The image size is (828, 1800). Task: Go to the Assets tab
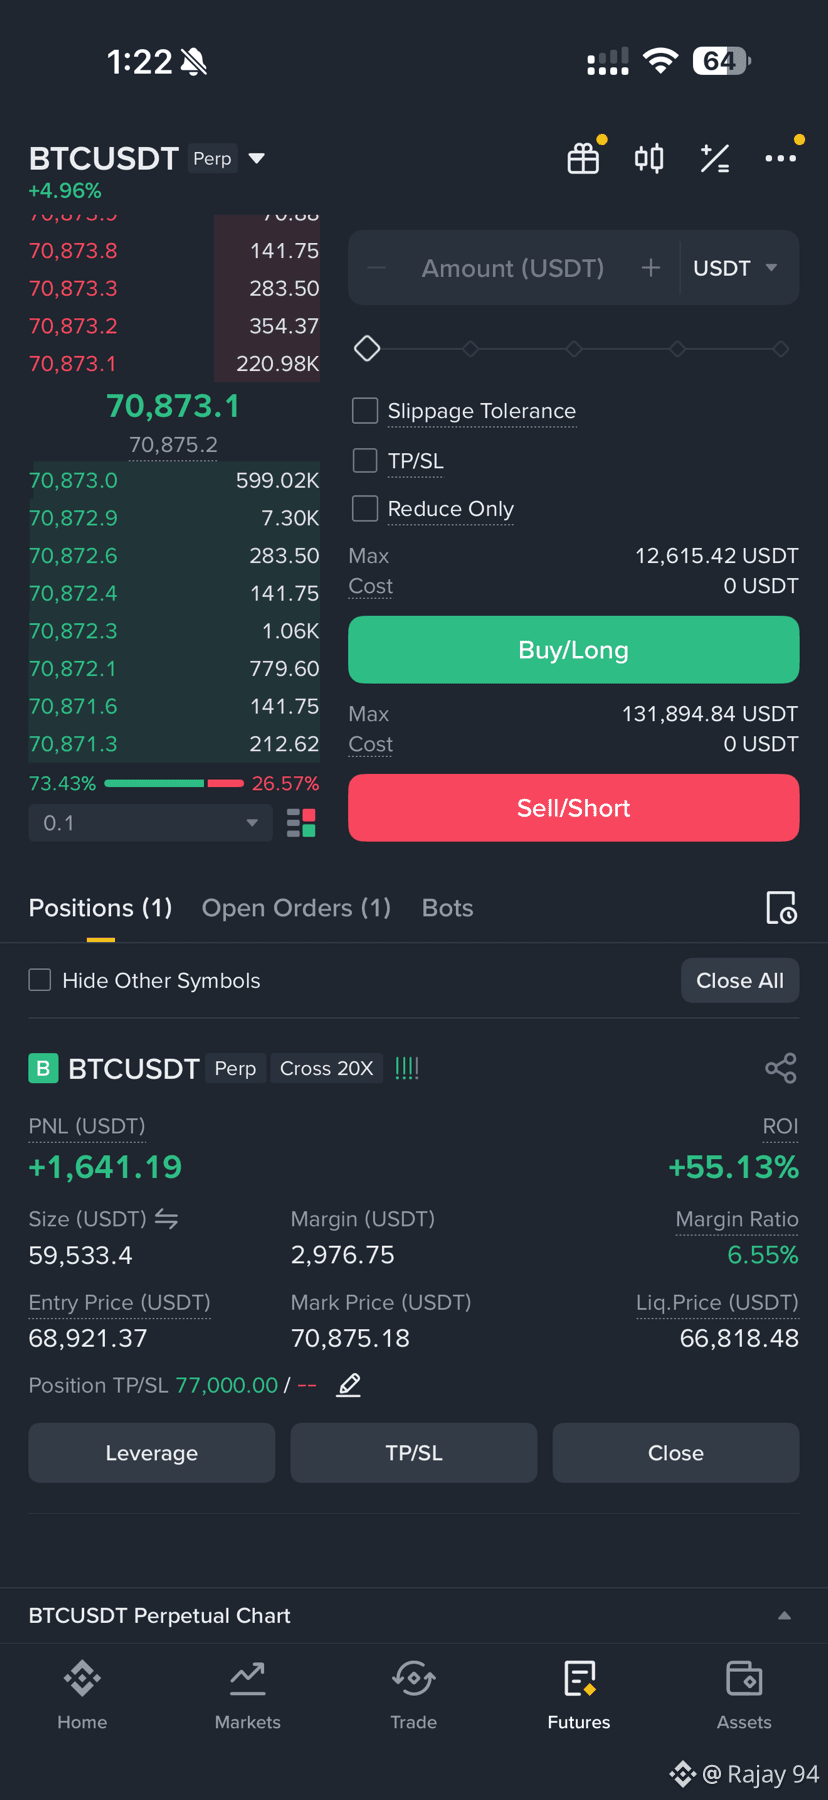(744, 1694)
